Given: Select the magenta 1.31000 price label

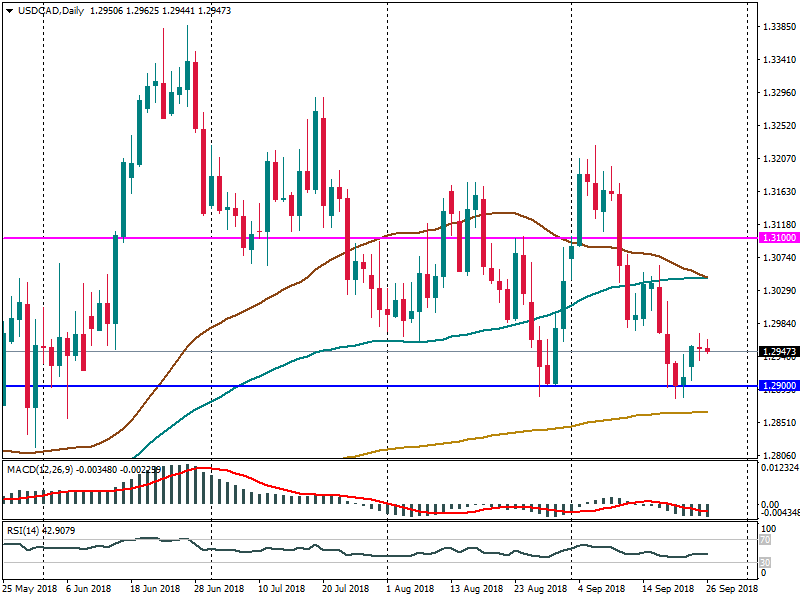Looking at the screenshot, I should (777, 238).
